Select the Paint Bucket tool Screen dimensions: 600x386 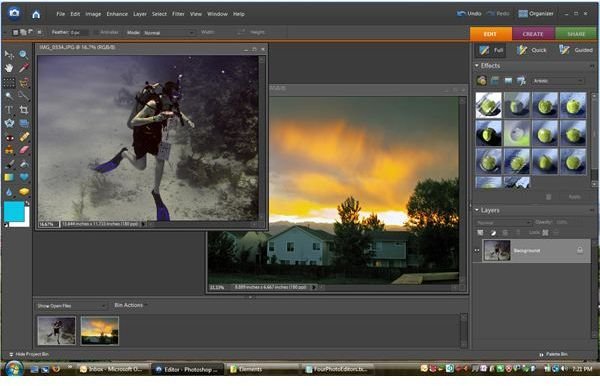(24, 164)
